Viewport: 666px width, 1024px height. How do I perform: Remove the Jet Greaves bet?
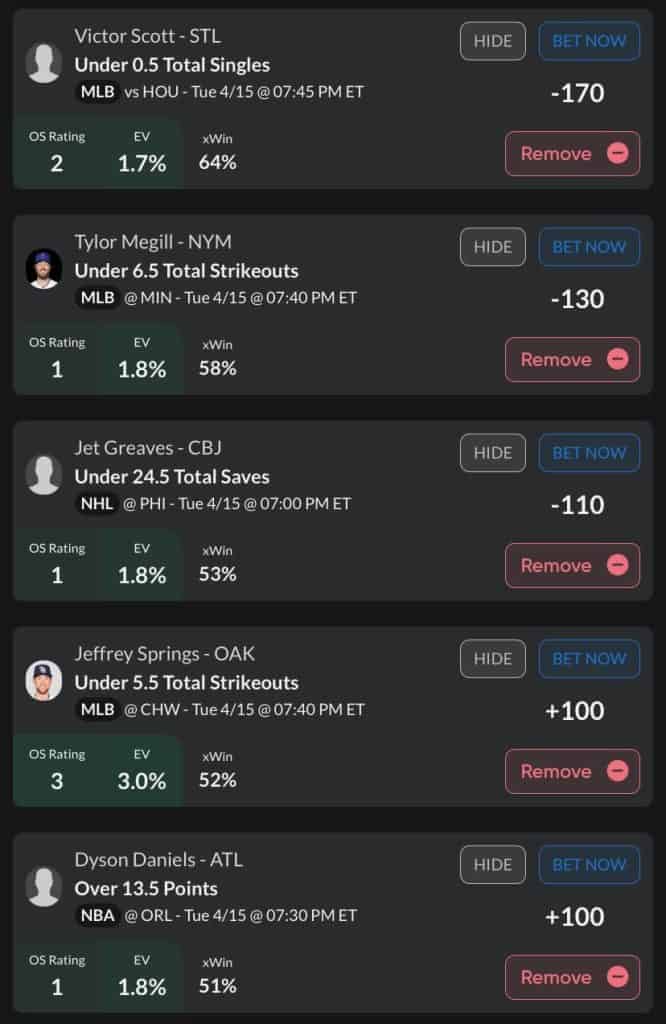coord(572,566)
